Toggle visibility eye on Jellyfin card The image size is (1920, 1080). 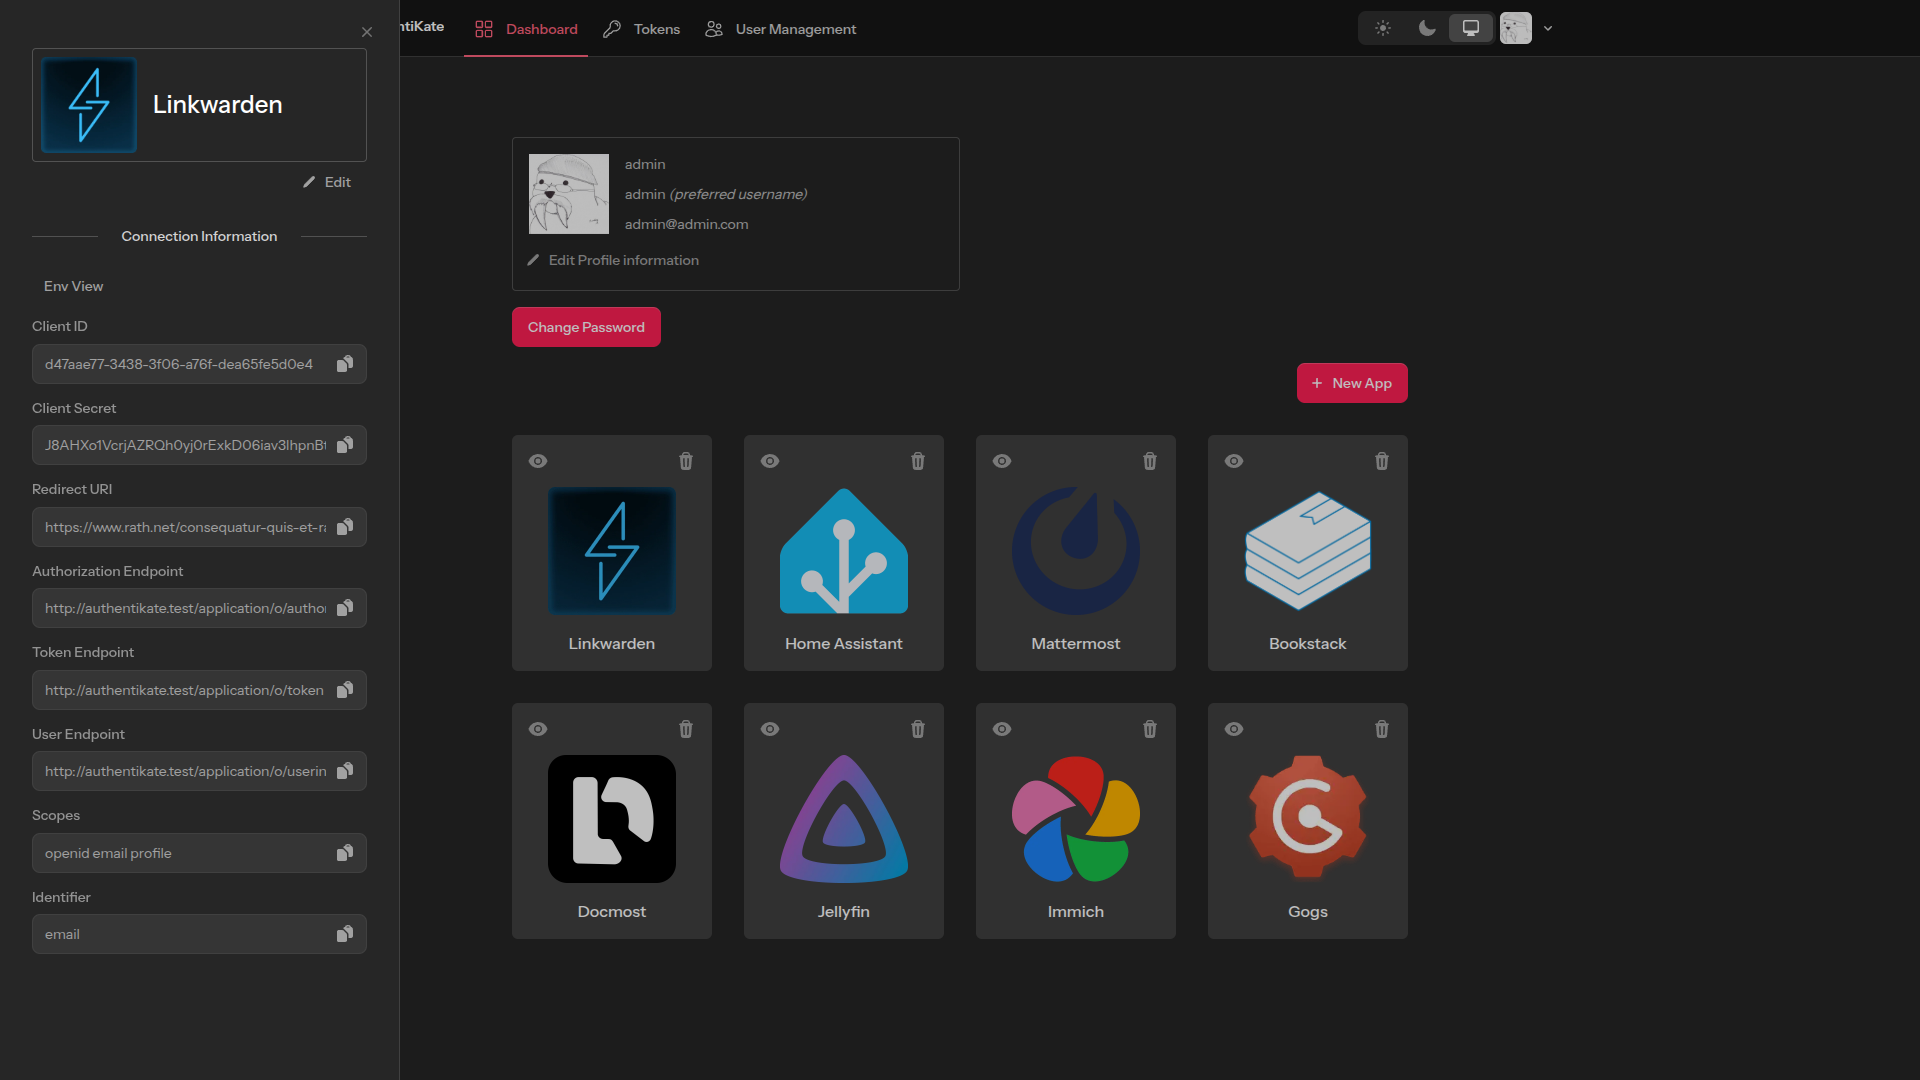(770, 729)
